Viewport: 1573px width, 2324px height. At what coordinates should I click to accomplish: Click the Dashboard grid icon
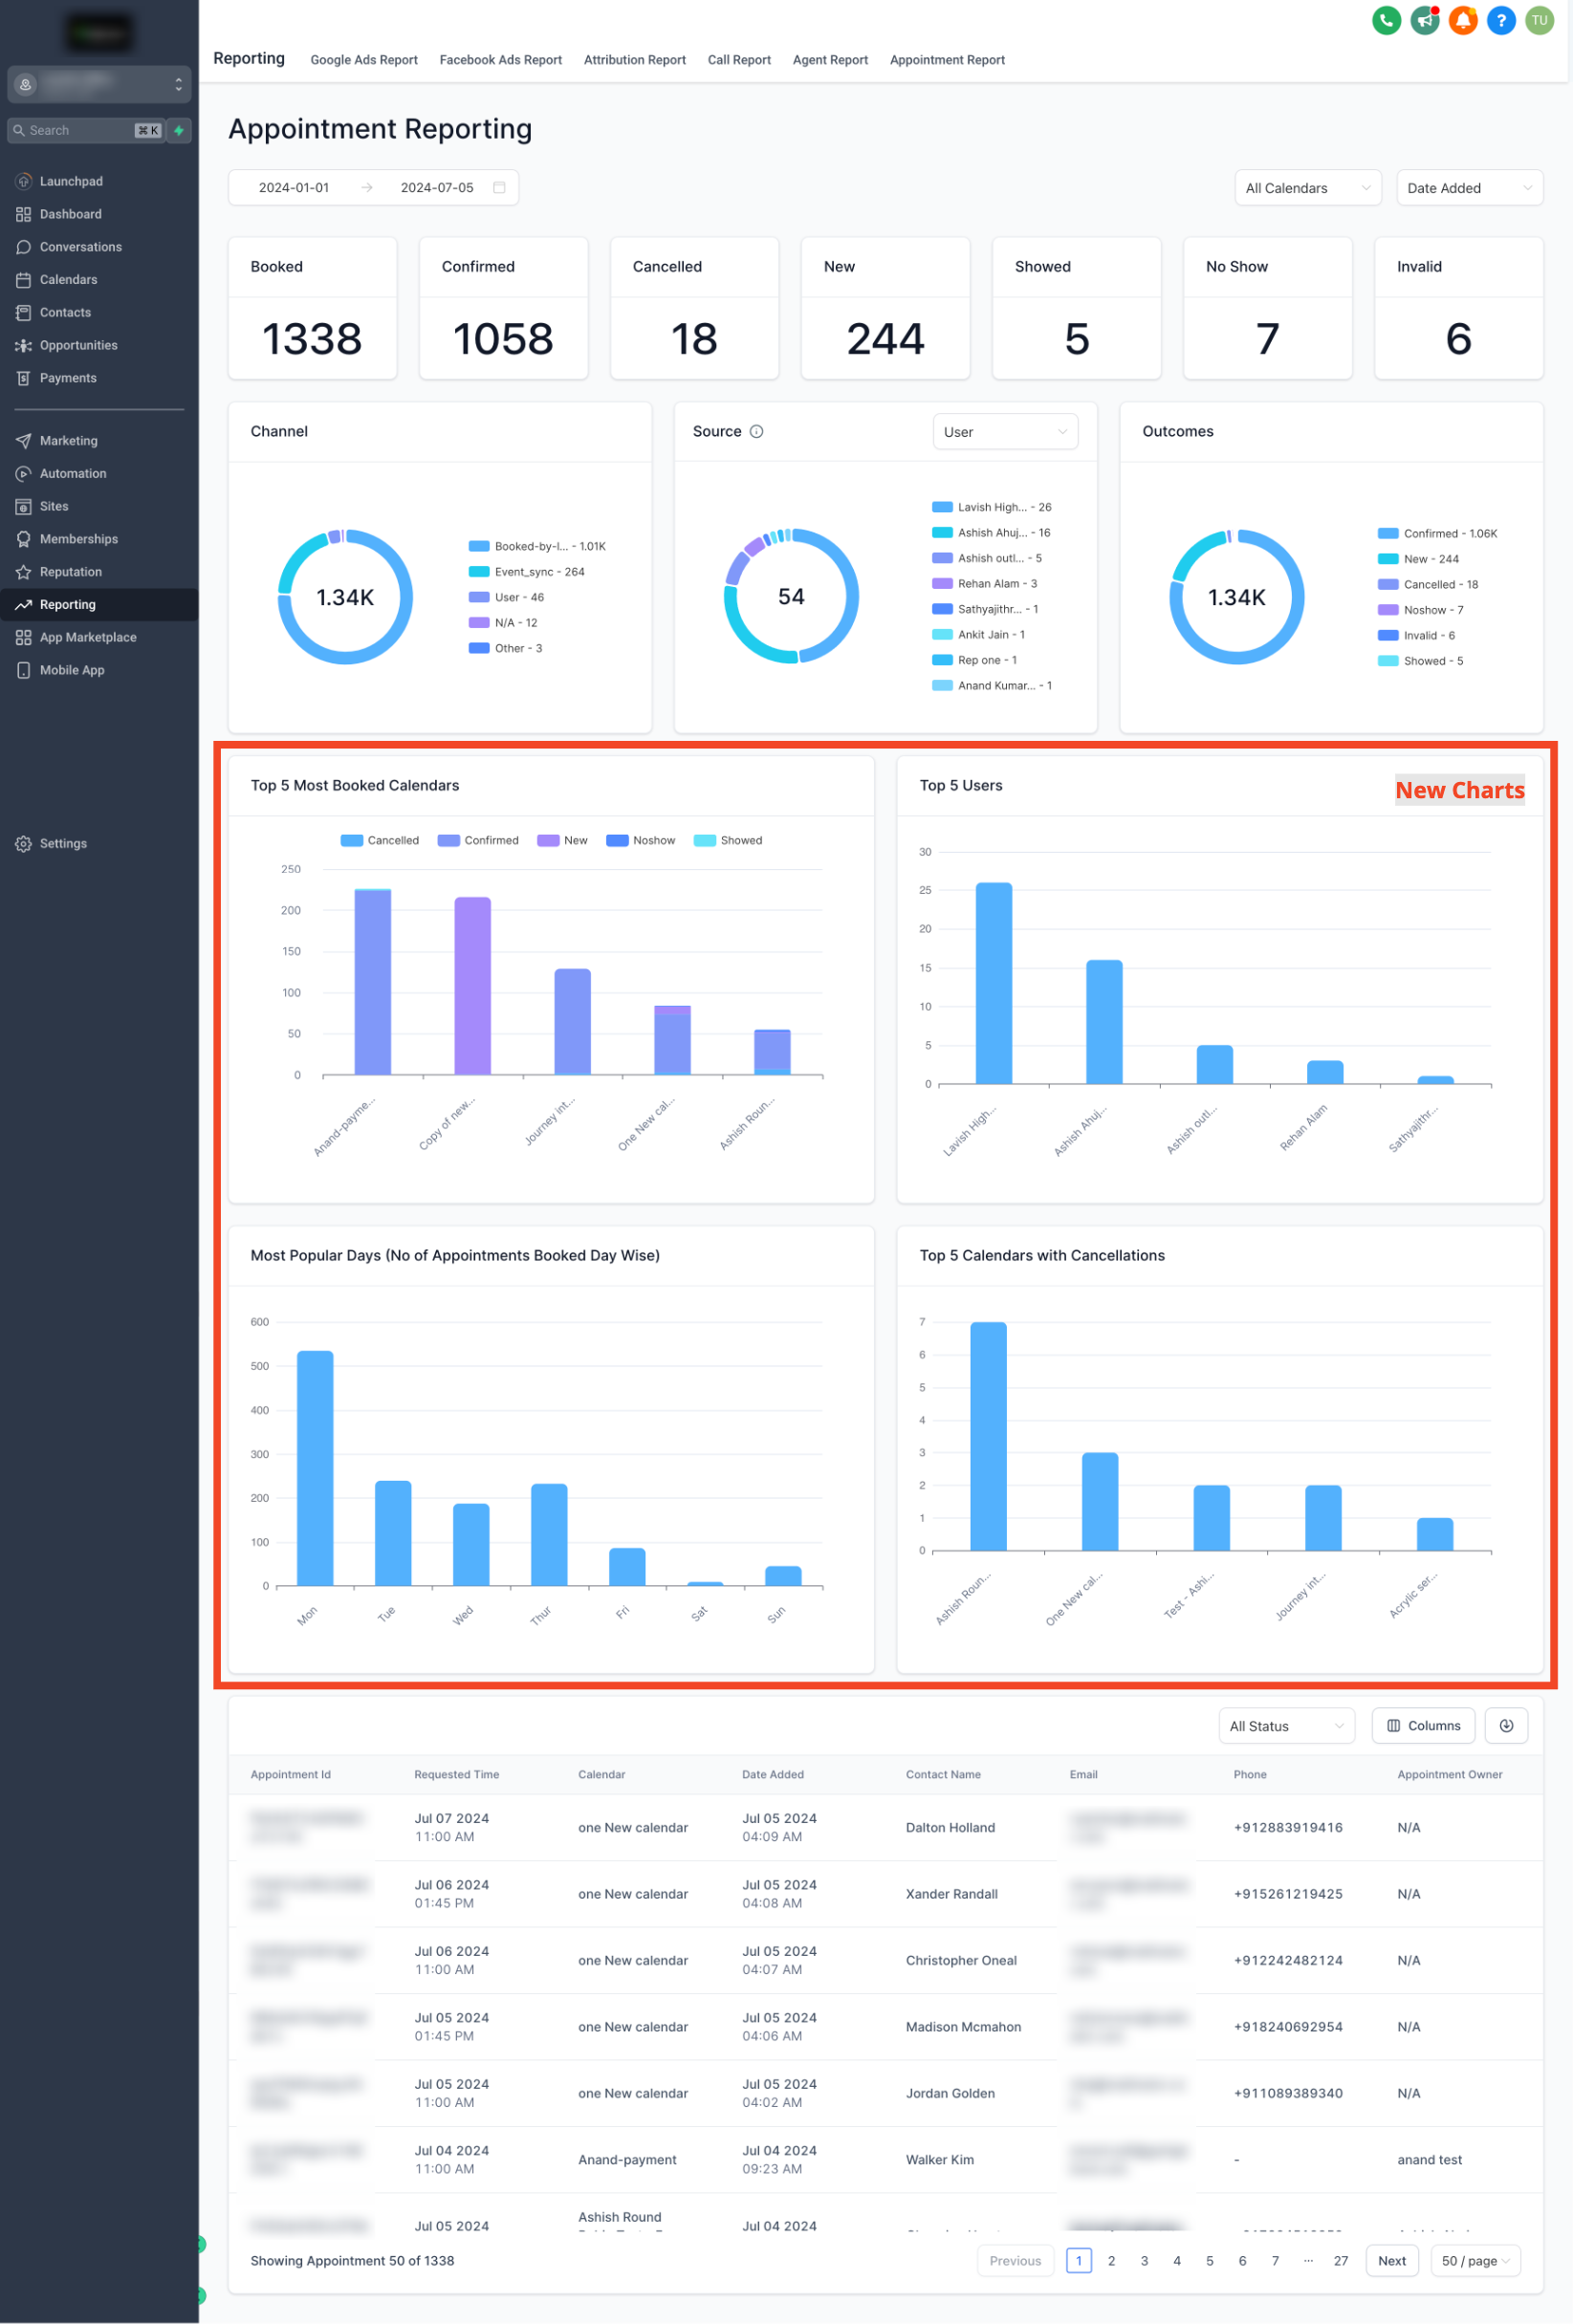tap(23, 214)
